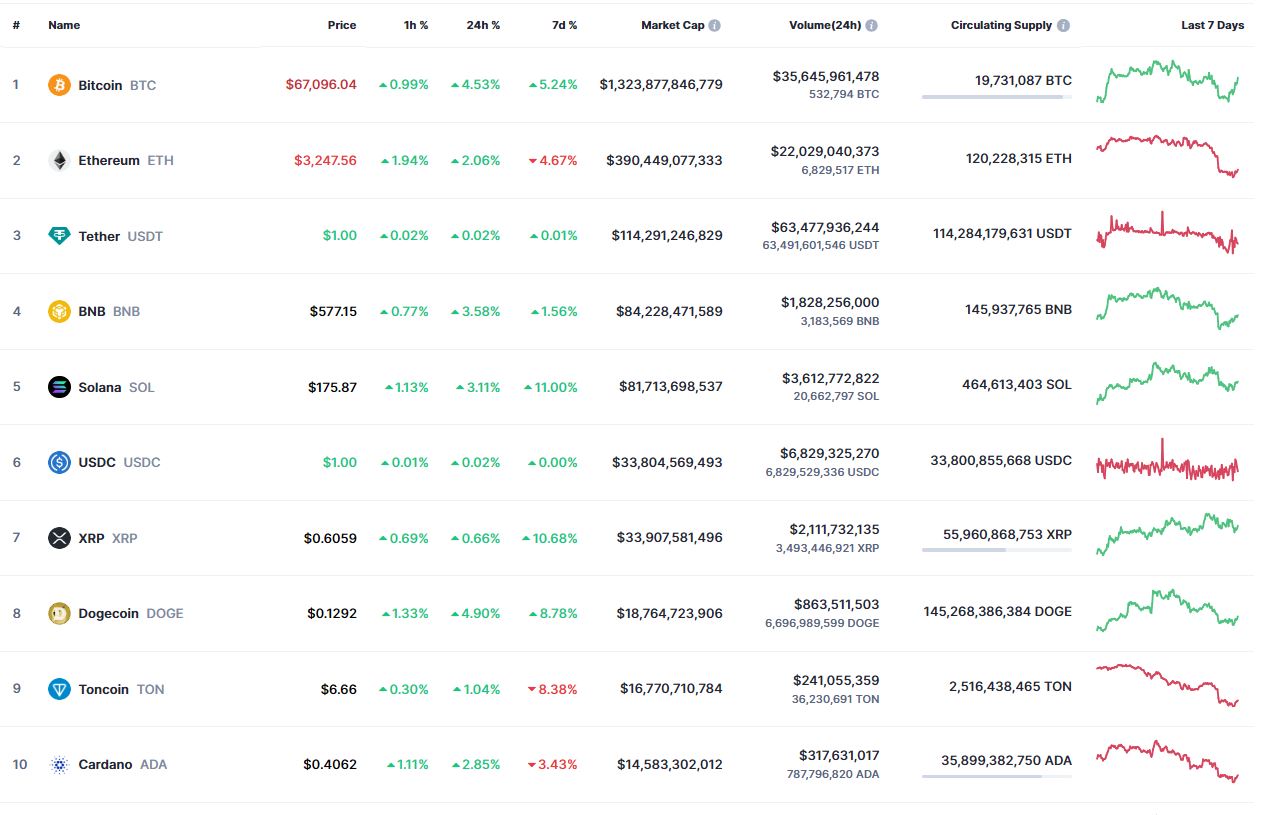Click Ethereum's 24h volume value

[x=825, y=151]
